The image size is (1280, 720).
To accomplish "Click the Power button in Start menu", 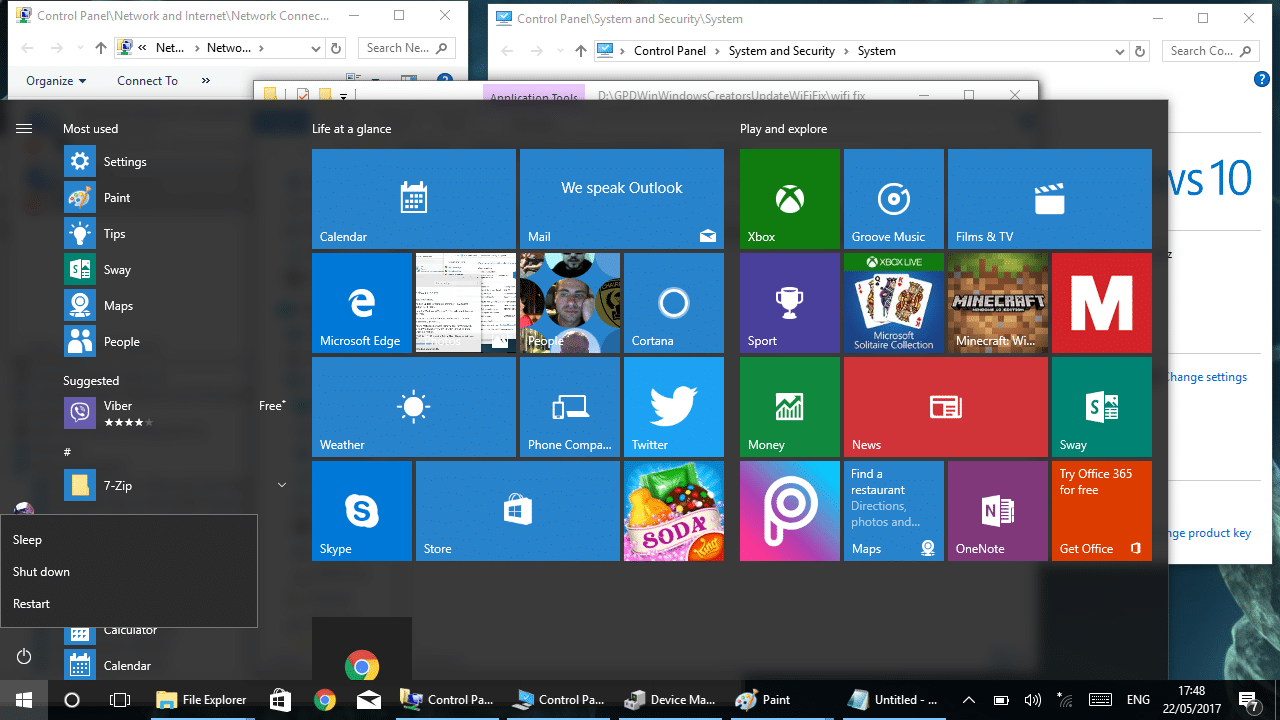I will pos(24,657).
